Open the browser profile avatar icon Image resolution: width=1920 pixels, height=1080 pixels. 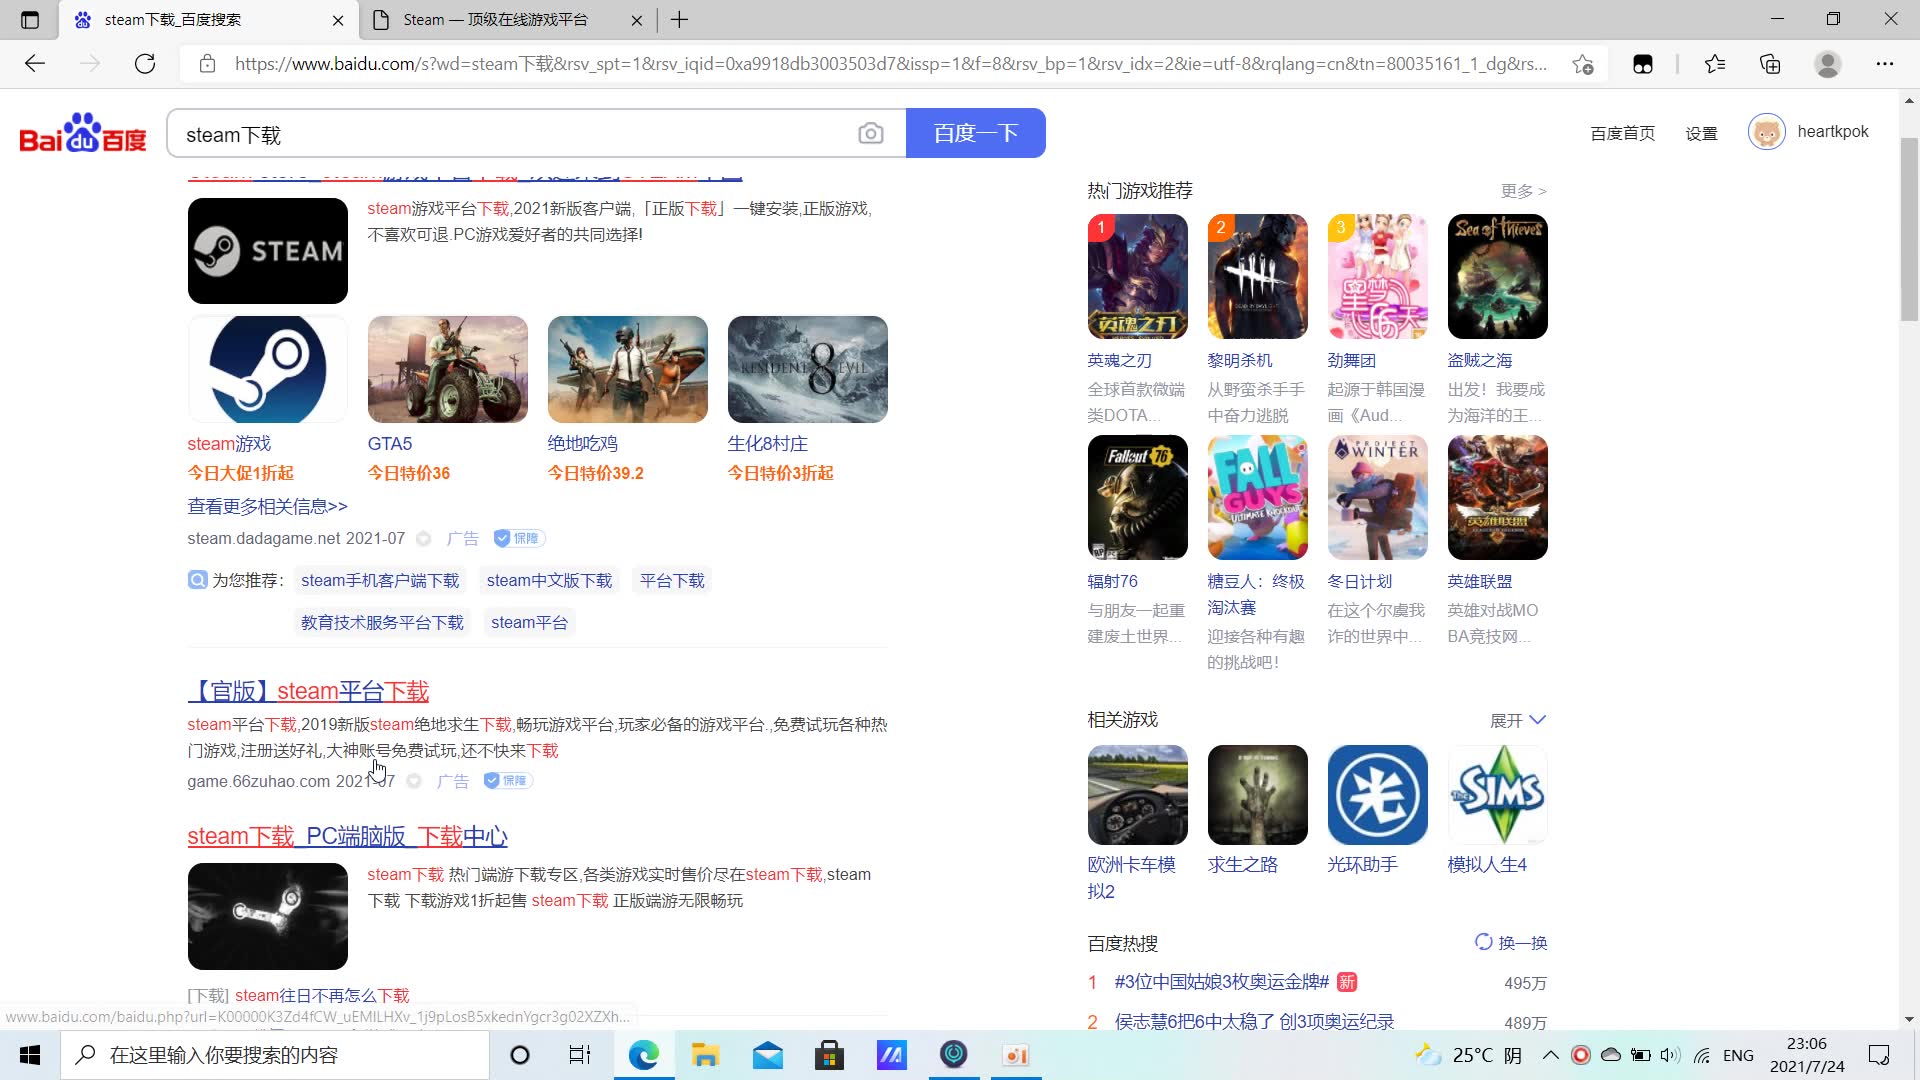(1827, 64)
